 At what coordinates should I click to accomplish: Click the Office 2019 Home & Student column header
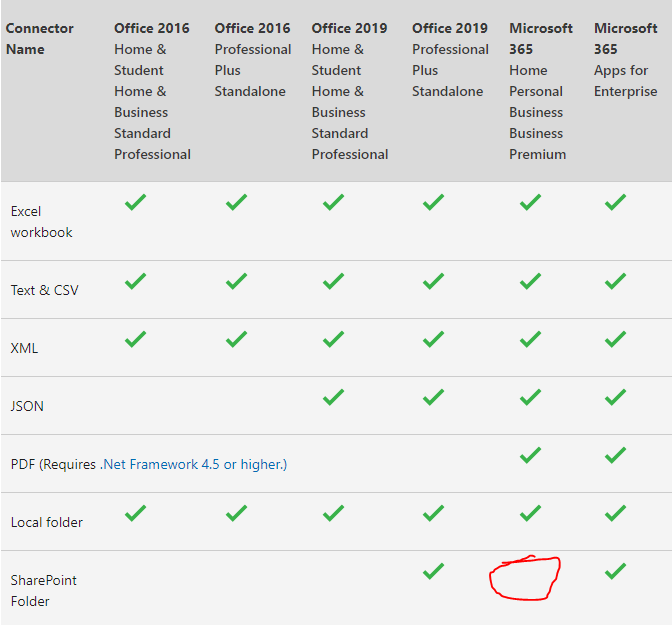[x=350, y=91]
